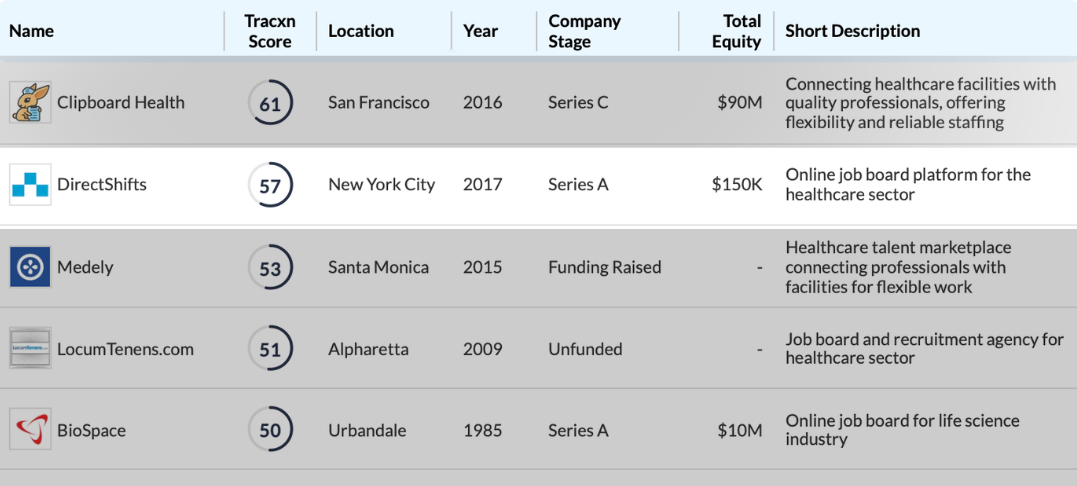
Task: Click the Tracxn score 50 circle
Action: tap(270, 430)
